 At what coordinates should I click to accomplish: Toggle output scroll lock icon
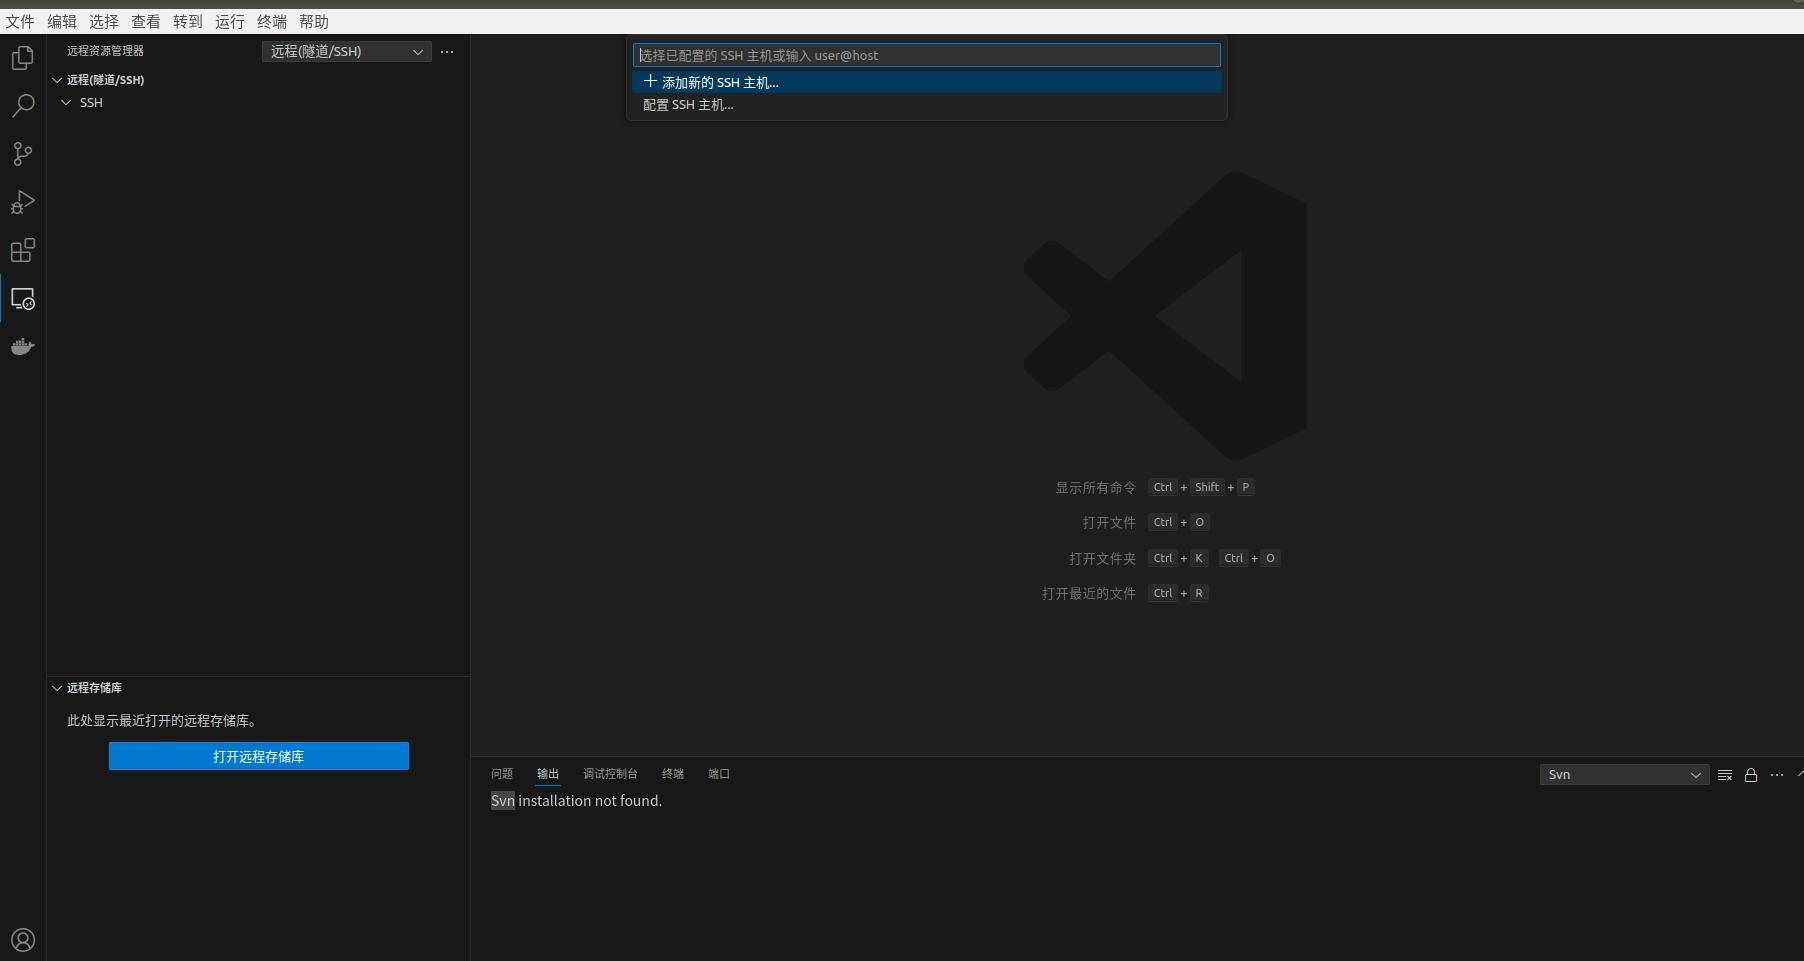[x=1751, y=775]
